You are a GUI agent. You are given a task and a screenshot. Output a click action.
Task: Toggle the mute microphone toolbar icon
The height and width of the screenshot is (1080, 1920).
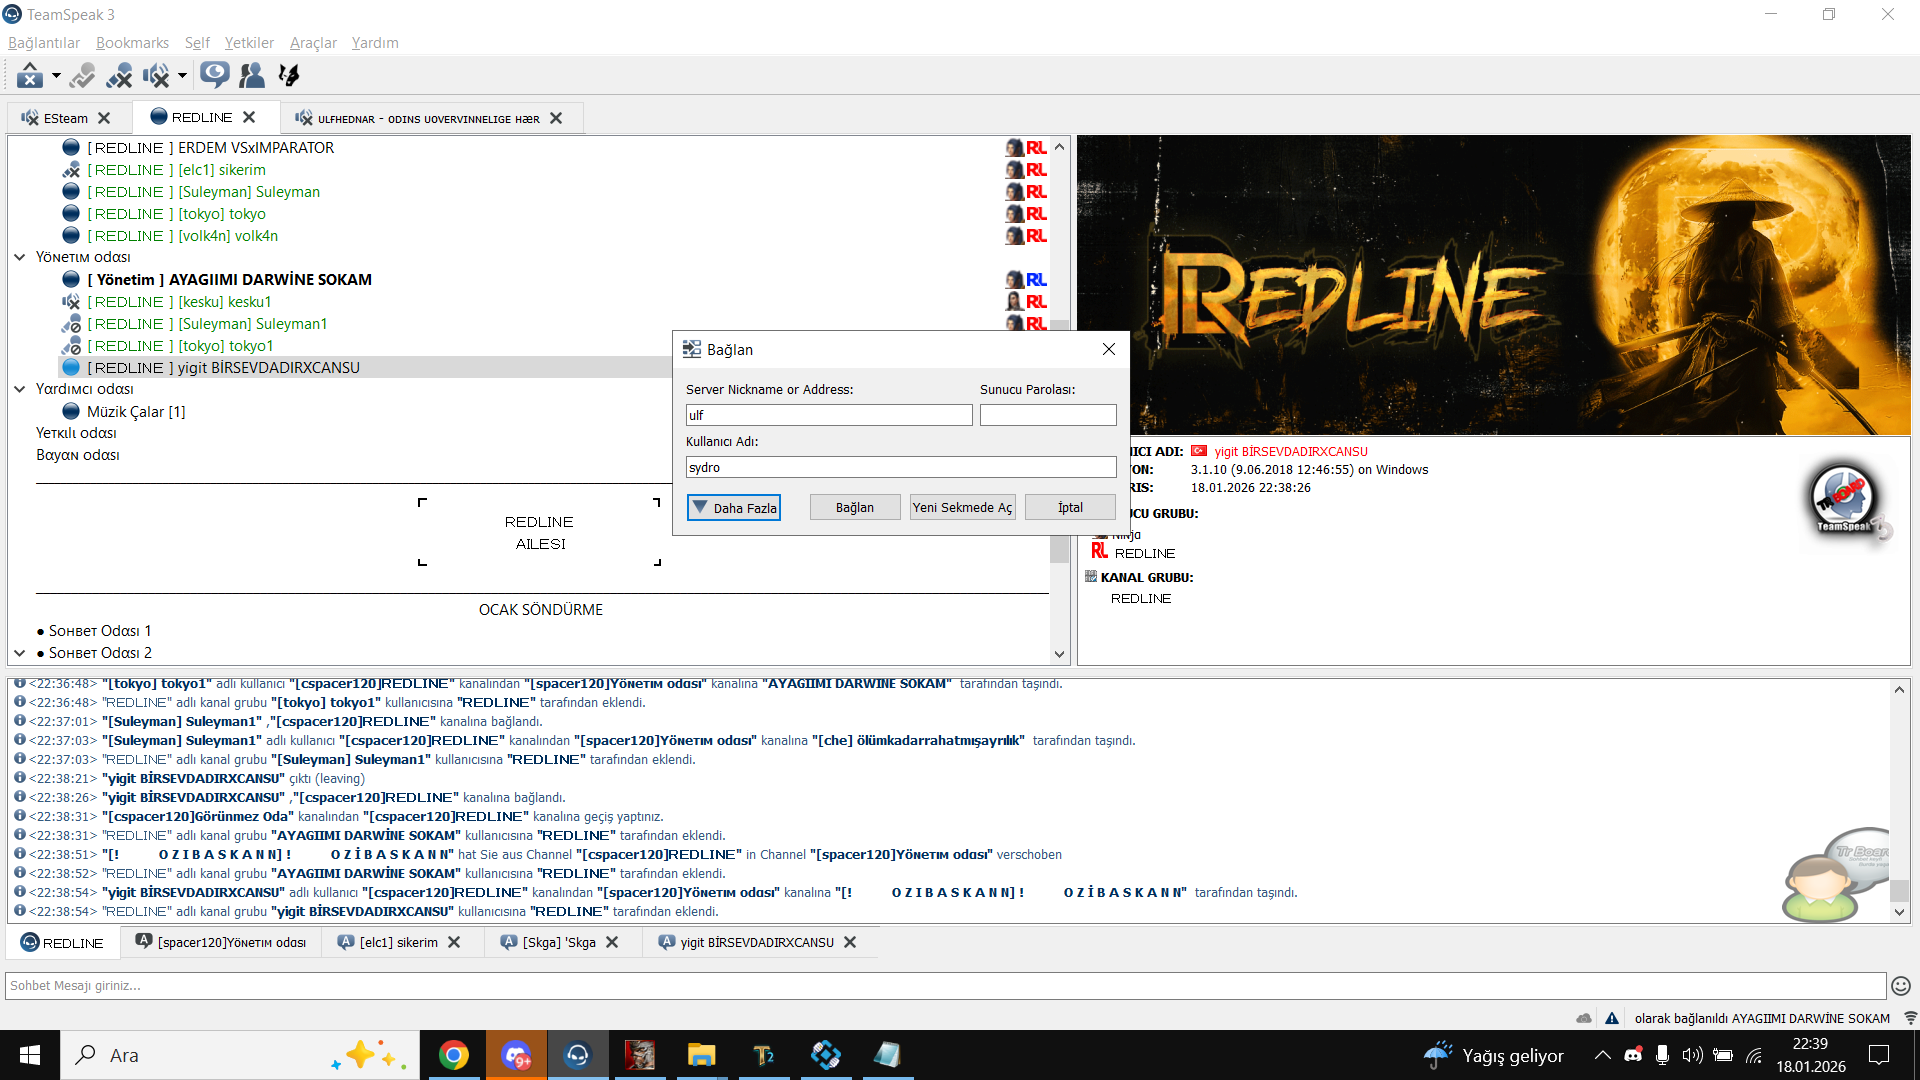click(119, 75)
